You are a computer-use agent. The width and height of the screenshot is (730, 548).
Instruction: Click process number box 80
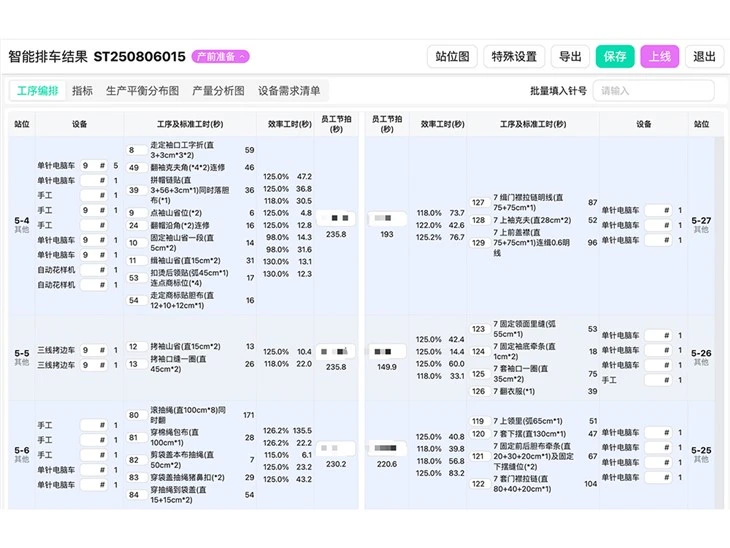137,415
